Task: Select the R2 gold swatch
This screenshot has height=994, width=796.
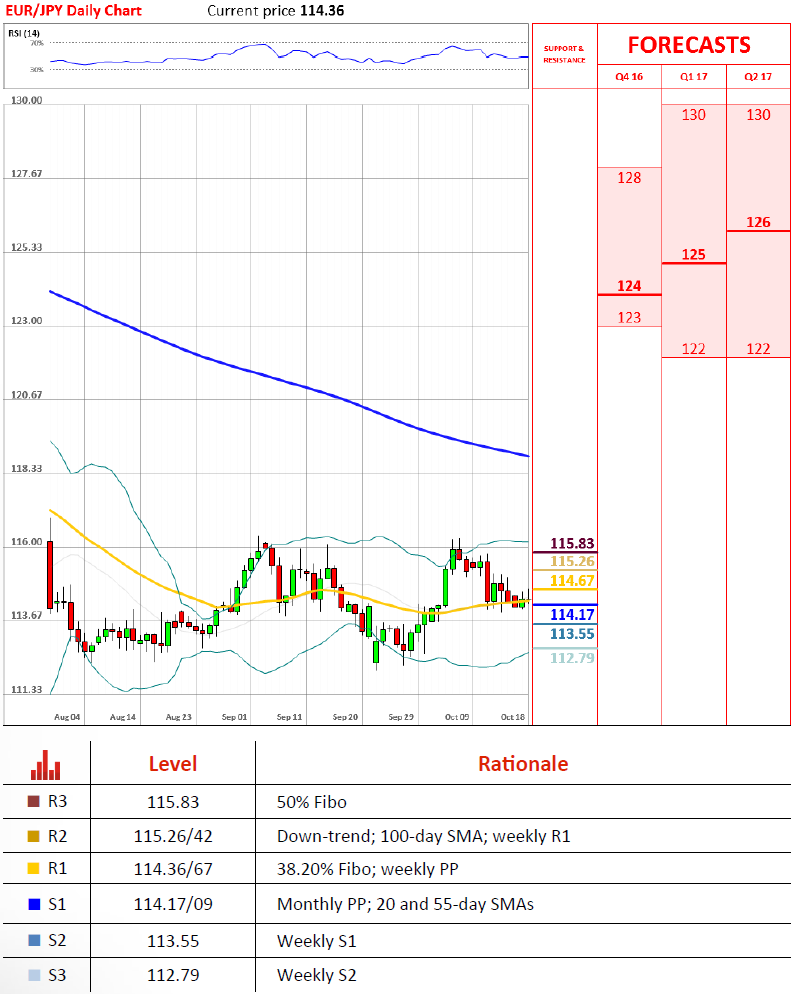Action: (34, 836)
